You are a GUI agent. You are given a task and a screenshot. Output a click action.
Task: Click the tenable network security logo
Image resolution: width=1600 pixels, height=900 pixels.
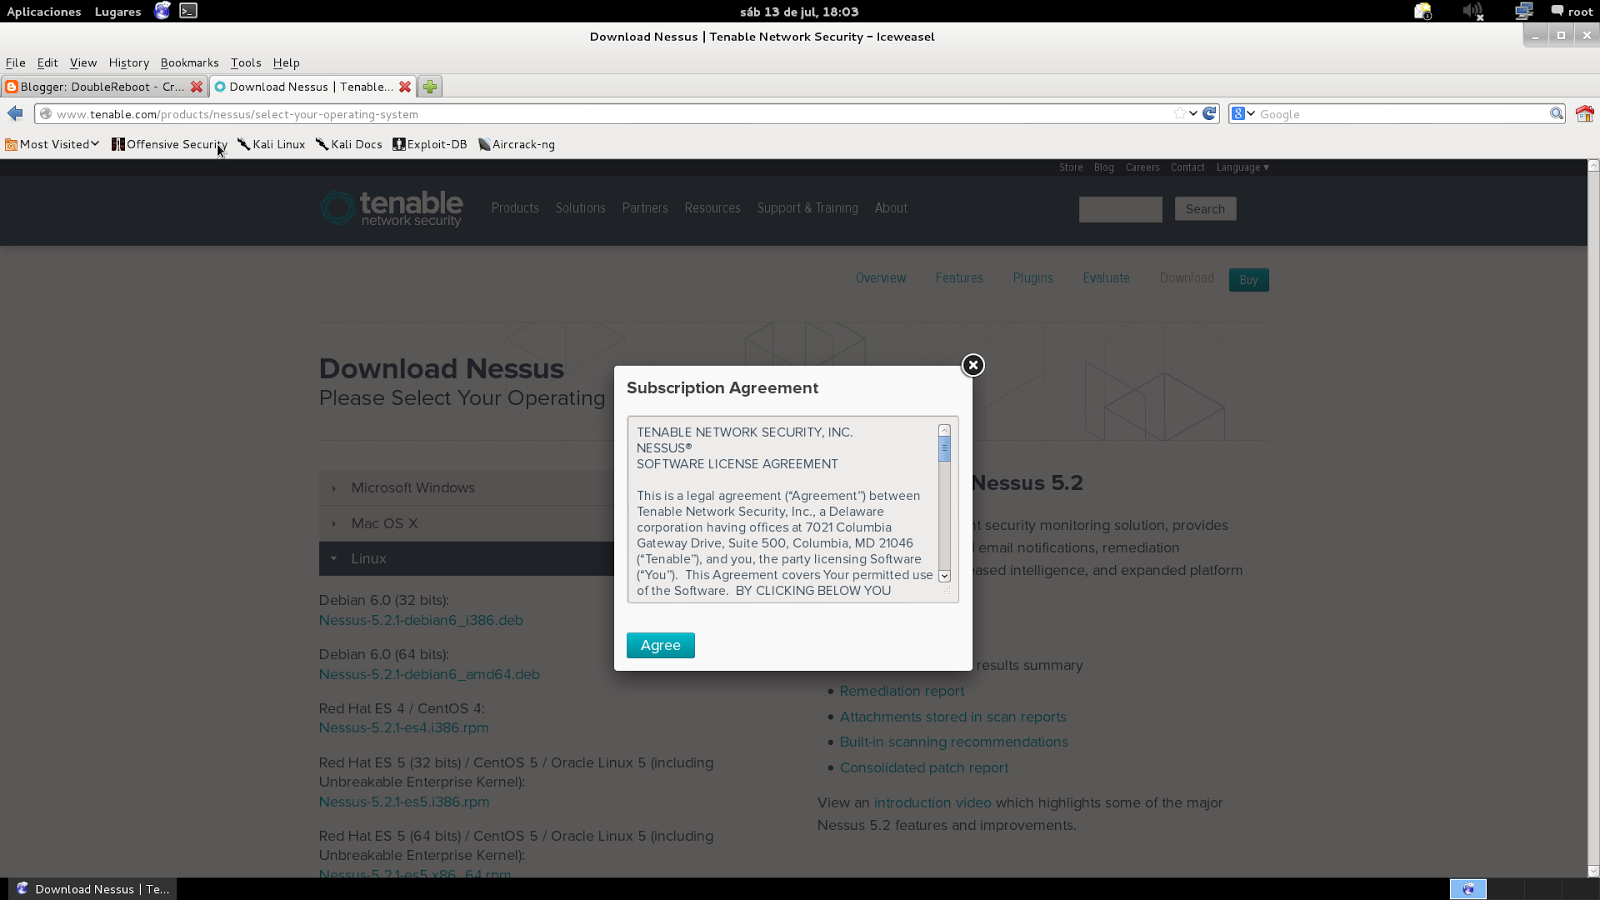[x=391, y=208]
